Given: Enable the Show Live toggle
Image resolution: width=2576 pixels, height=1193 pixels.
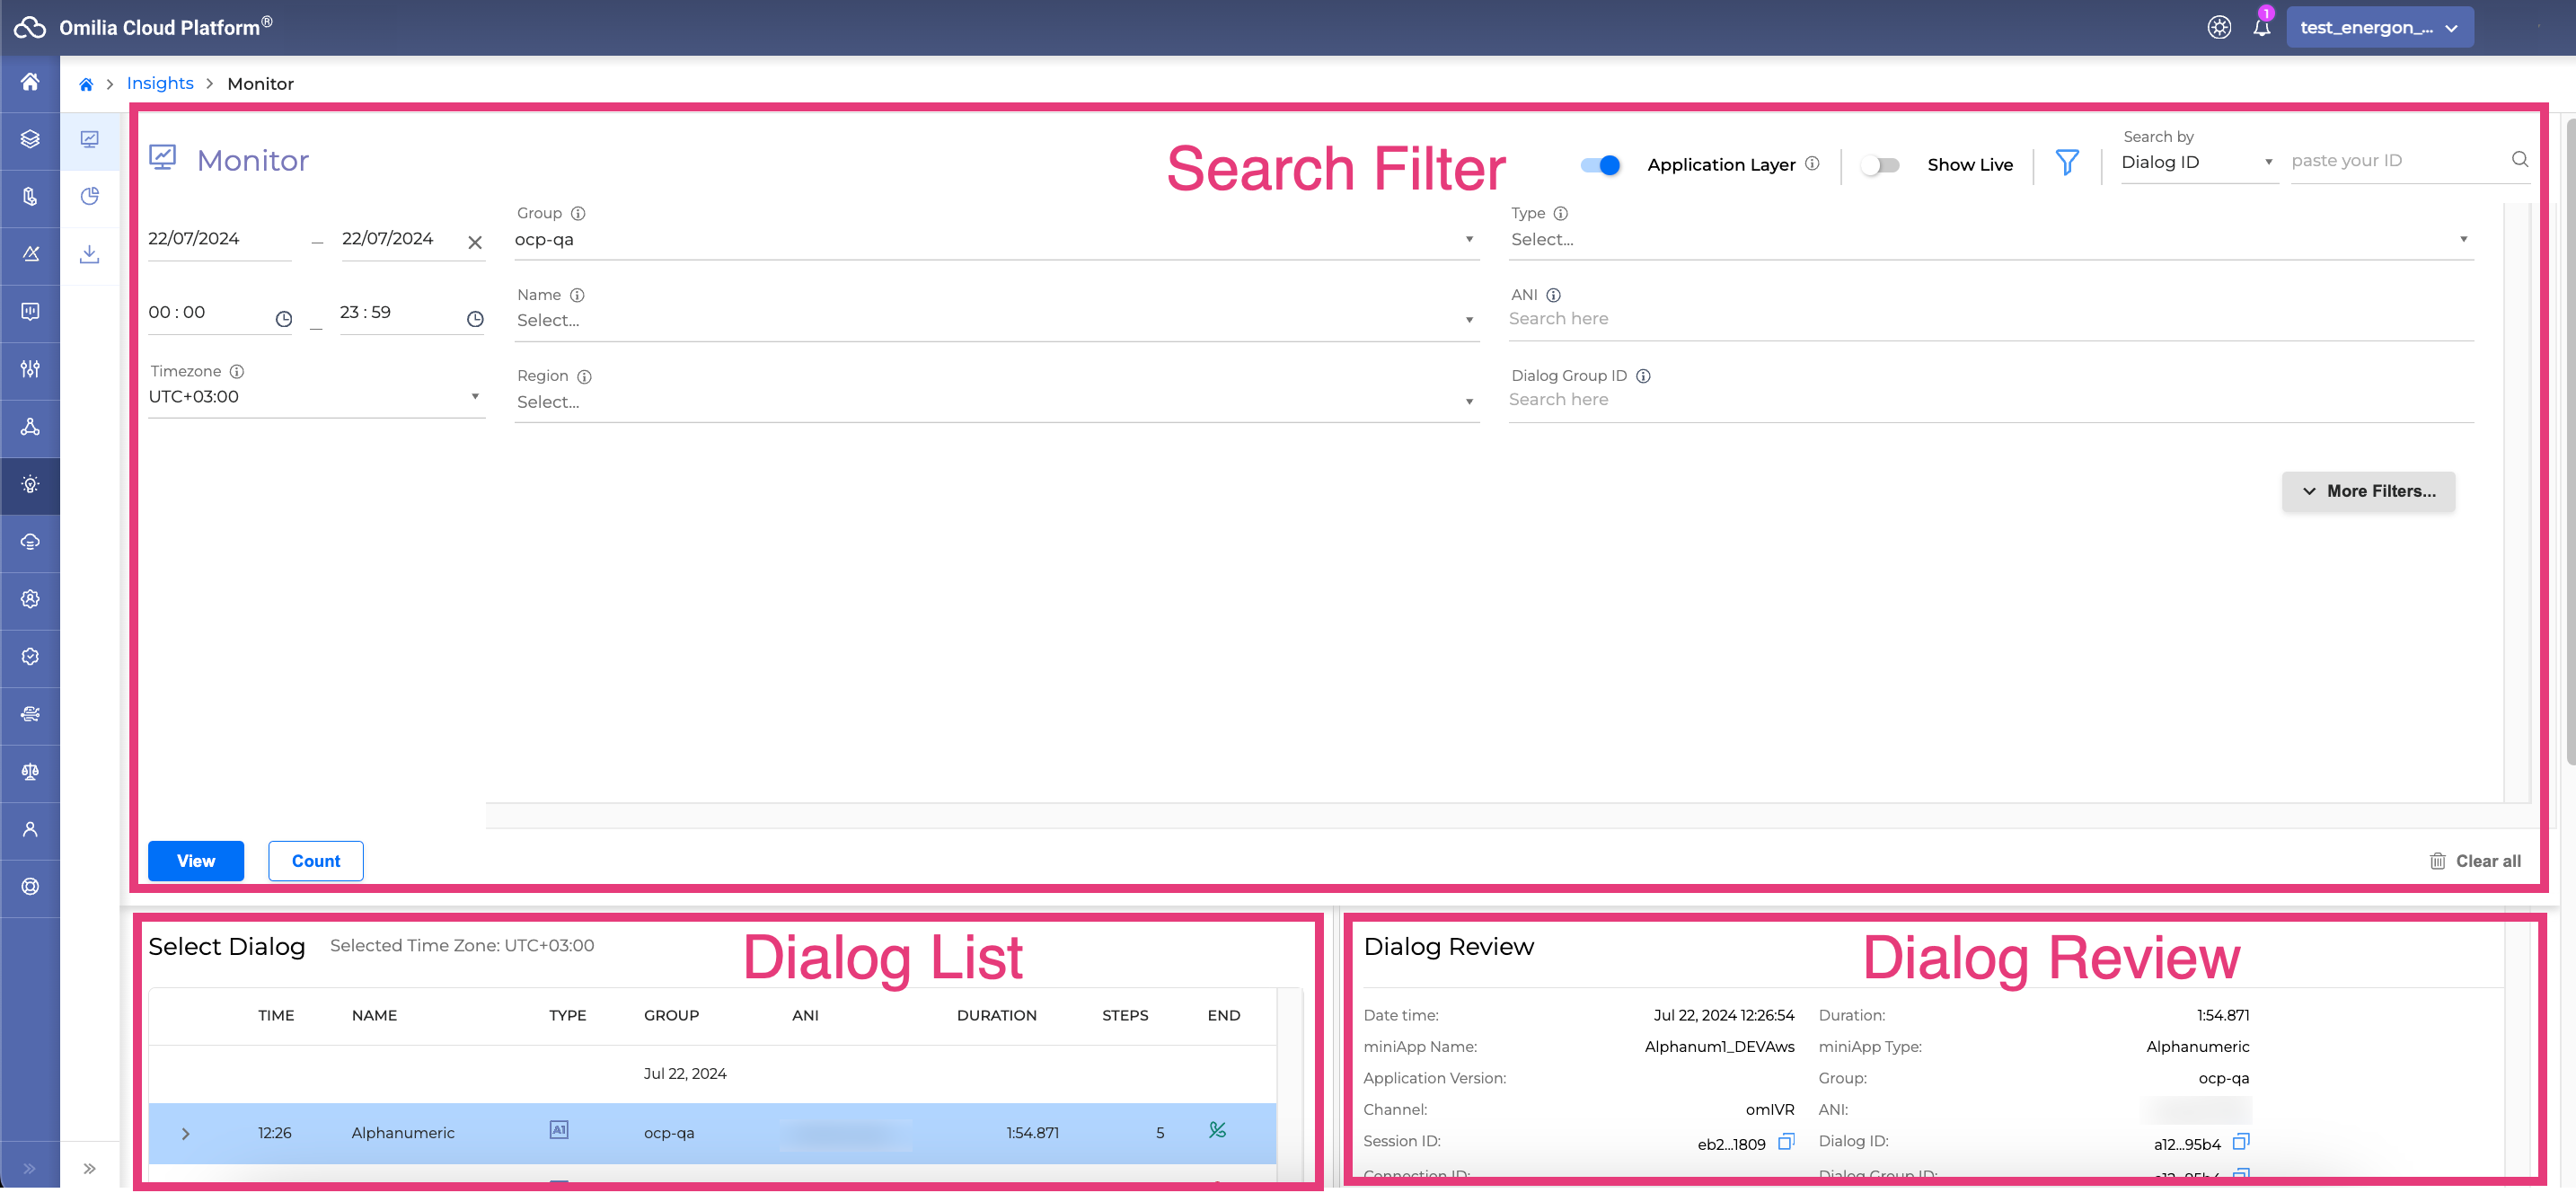Looking at the screenshot, I should [1879, 165].
